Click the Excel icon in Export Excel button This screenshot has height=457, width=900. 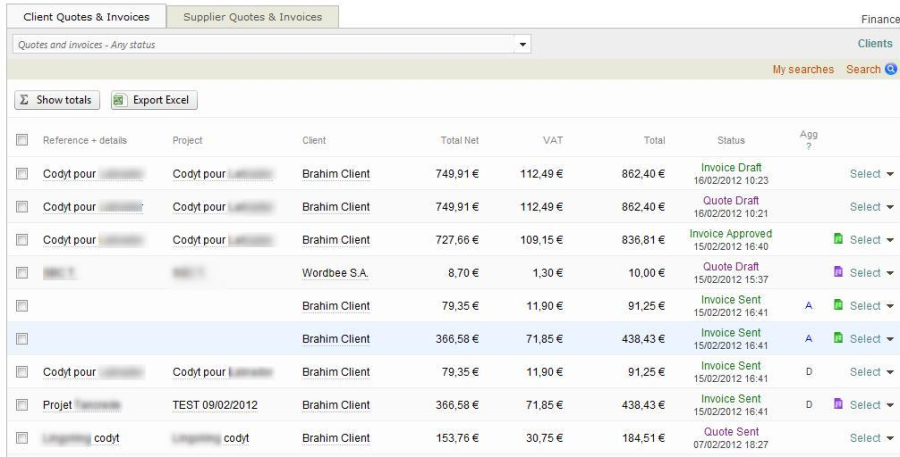point(118,100)
